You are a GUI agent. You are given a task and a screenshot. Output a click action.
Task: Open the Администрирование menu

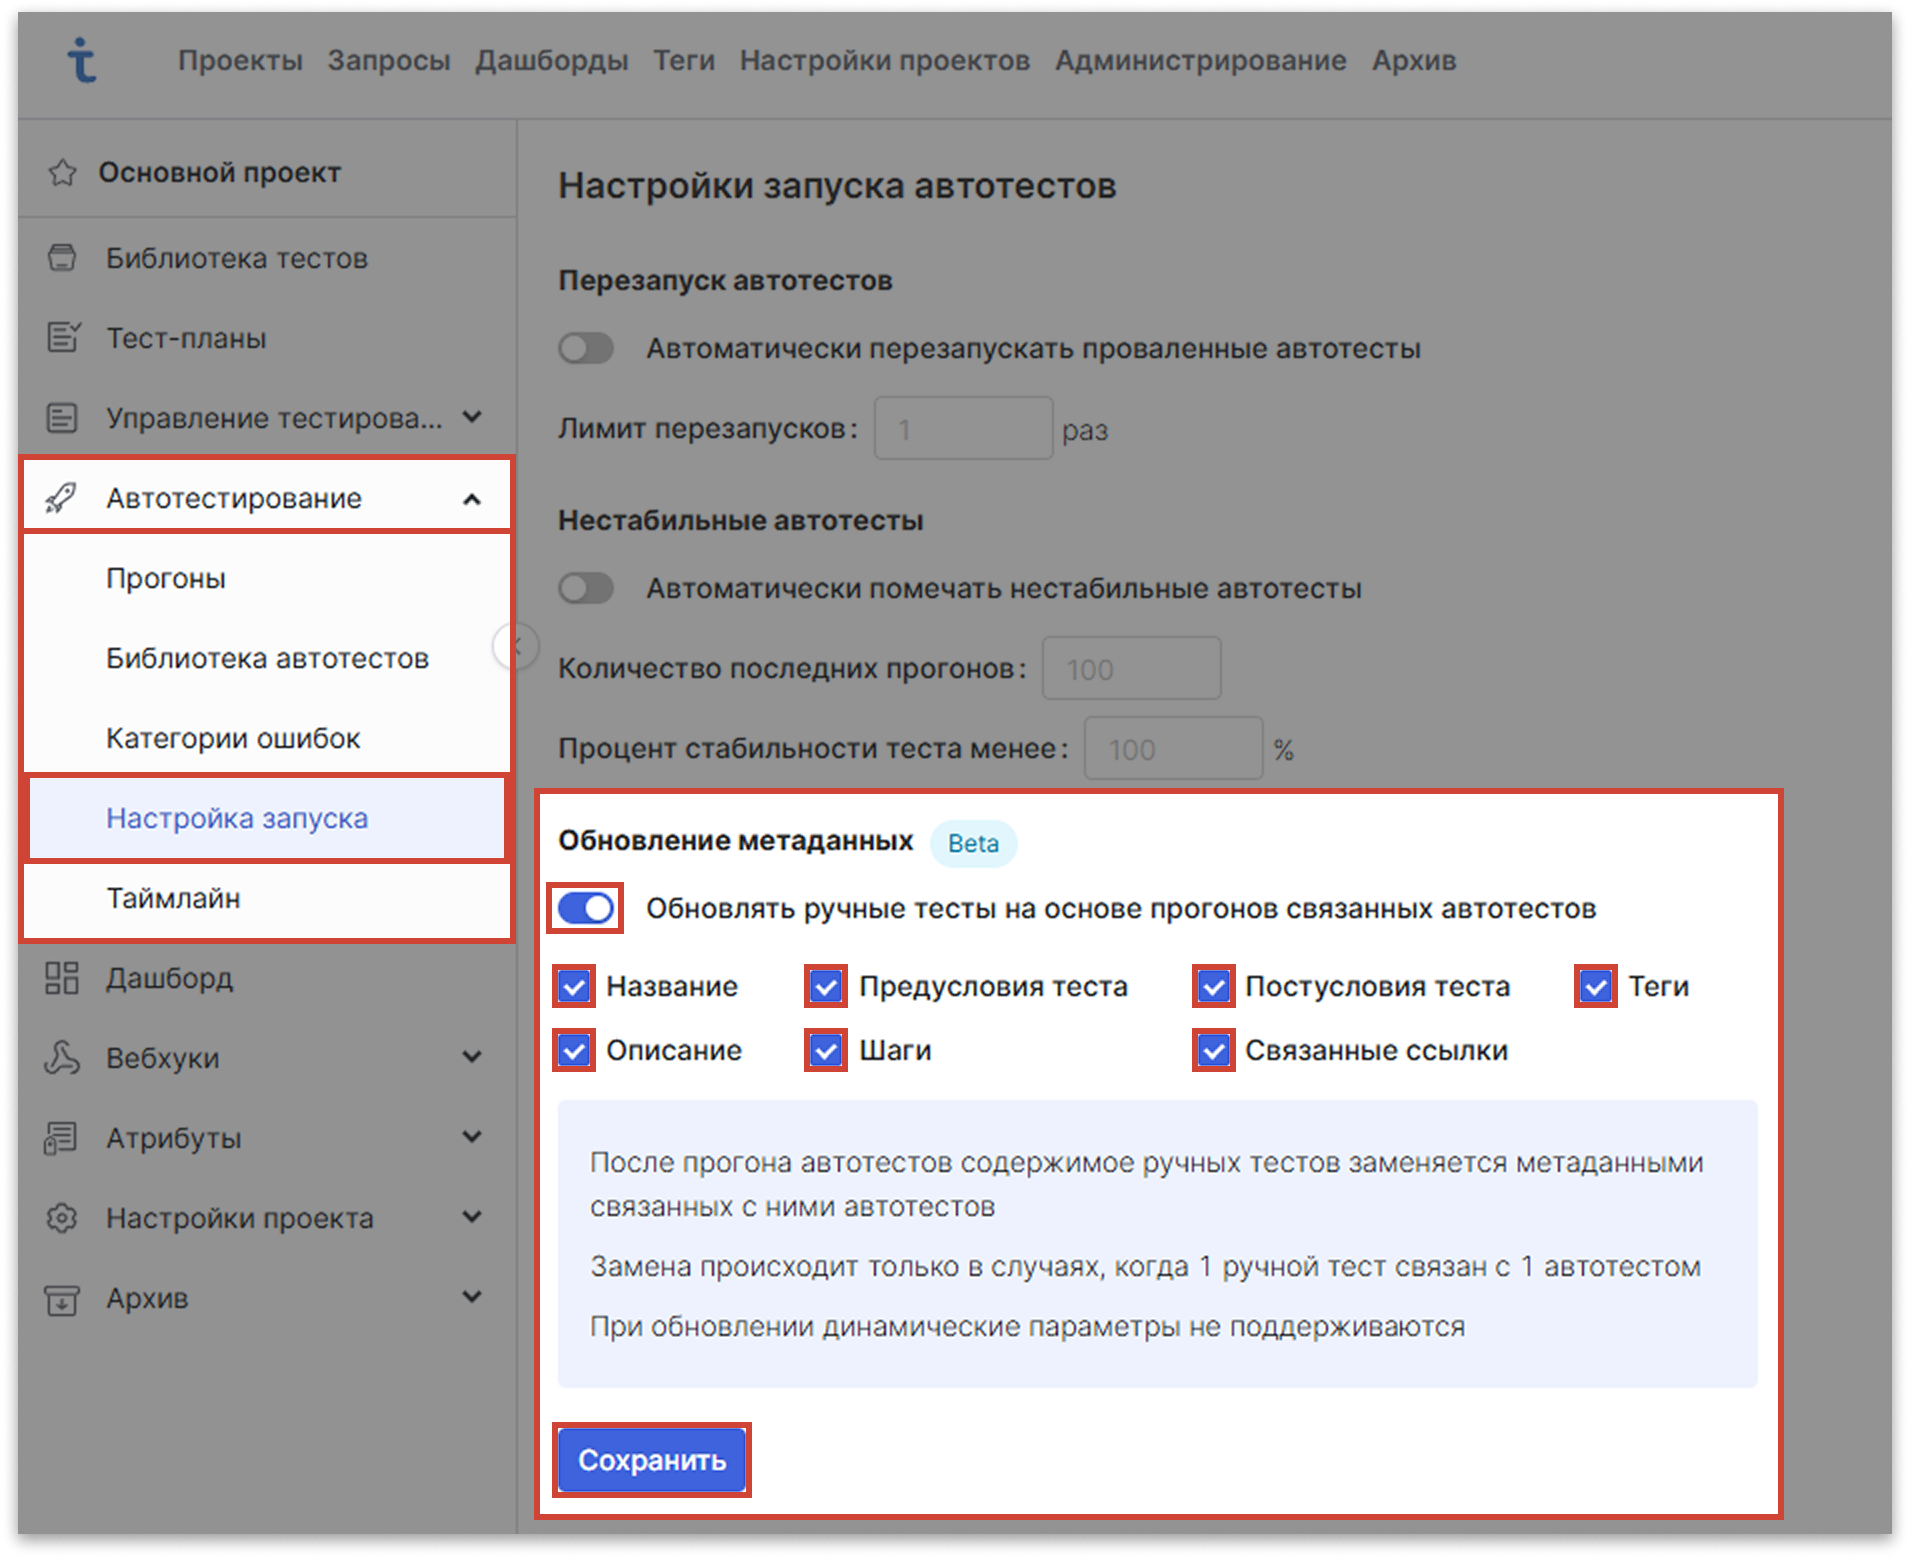1199,60
